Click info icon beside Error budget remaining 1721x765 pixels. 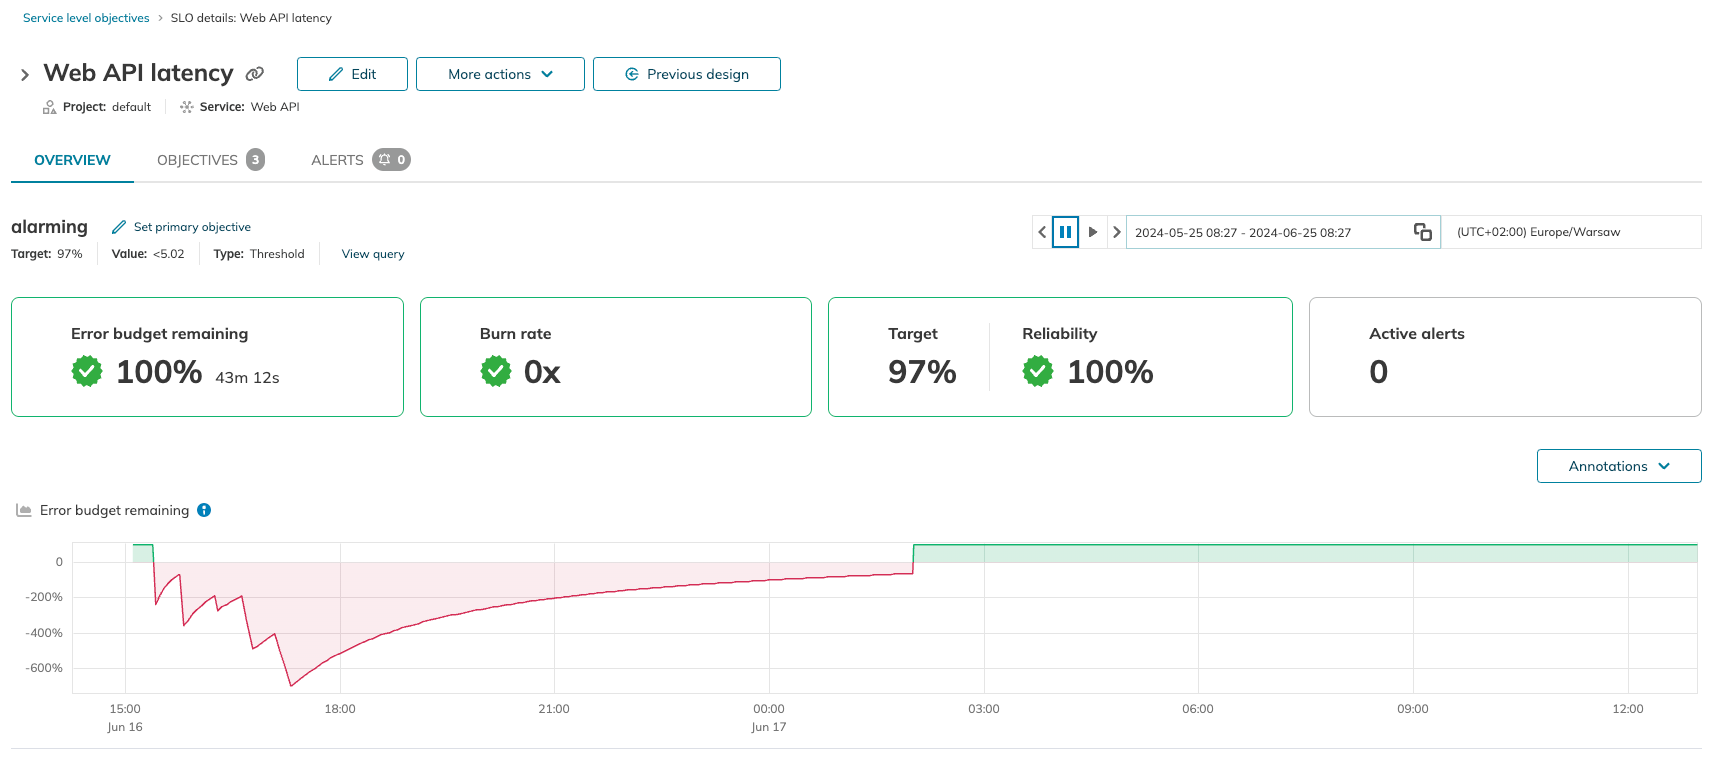[x=204, y=510]
